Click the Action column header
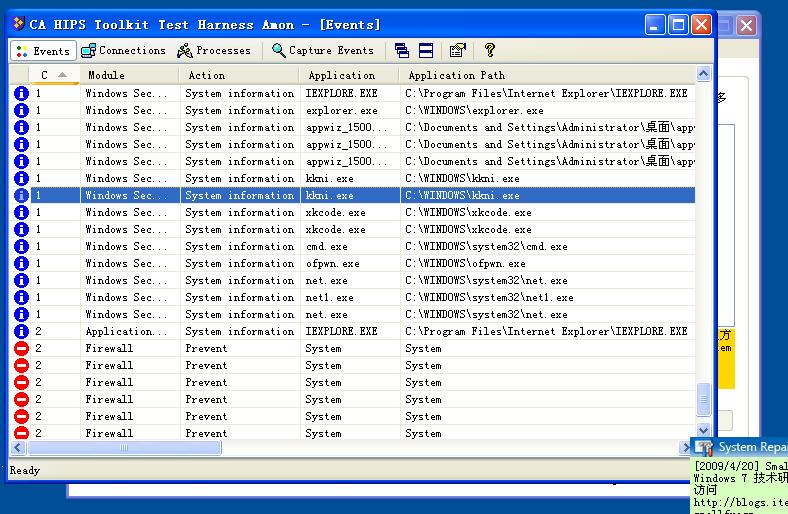This screenshot has width=788, height=514. [x=240, y=75]
